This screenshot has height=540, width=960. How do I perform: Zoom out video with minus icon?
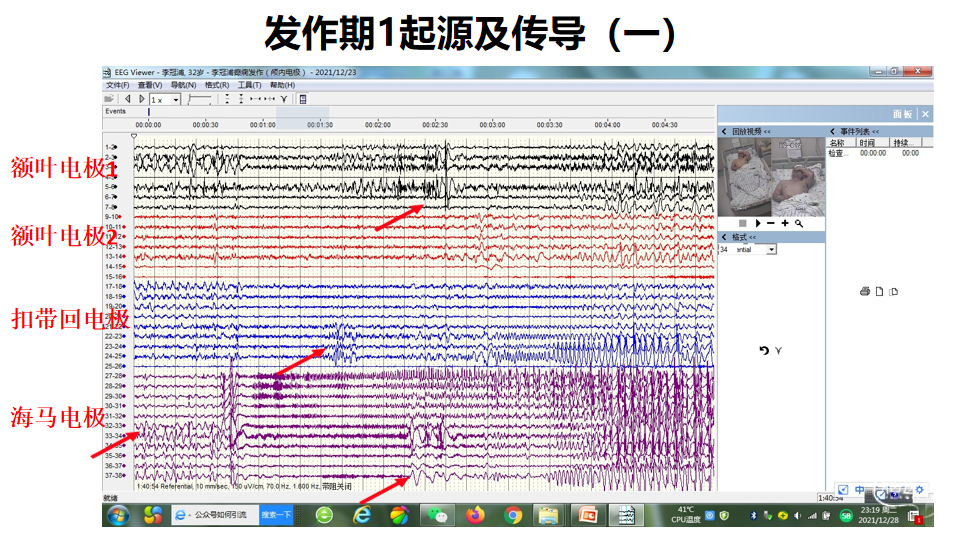(771, 223)
